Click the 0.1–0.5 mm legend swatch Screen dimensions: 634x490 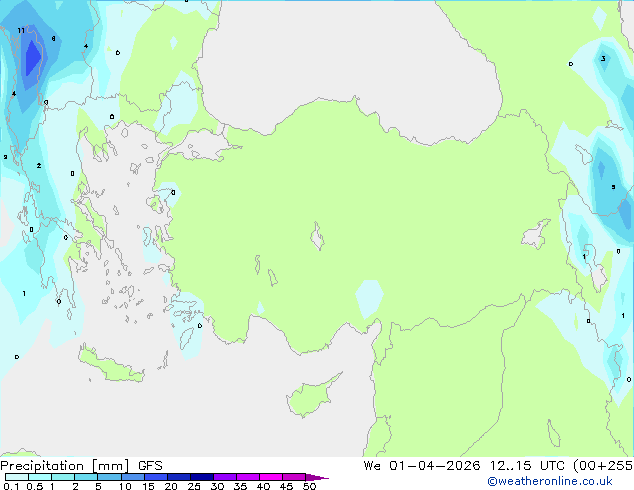coord(17,477)
